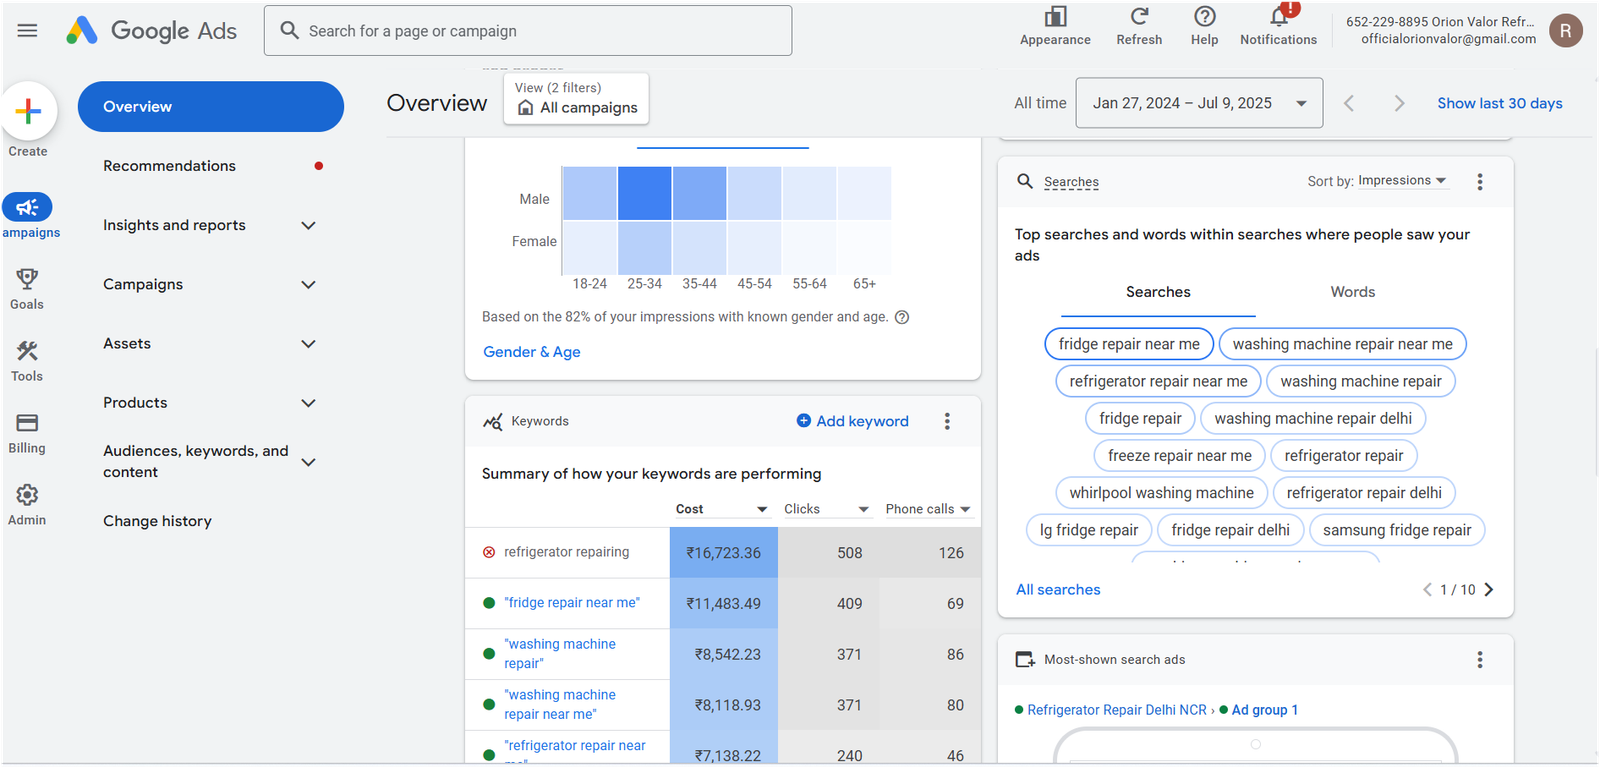Open the date range dropdown
The height and width of the screenshot is (768, 1600).
click(1199, 103)
